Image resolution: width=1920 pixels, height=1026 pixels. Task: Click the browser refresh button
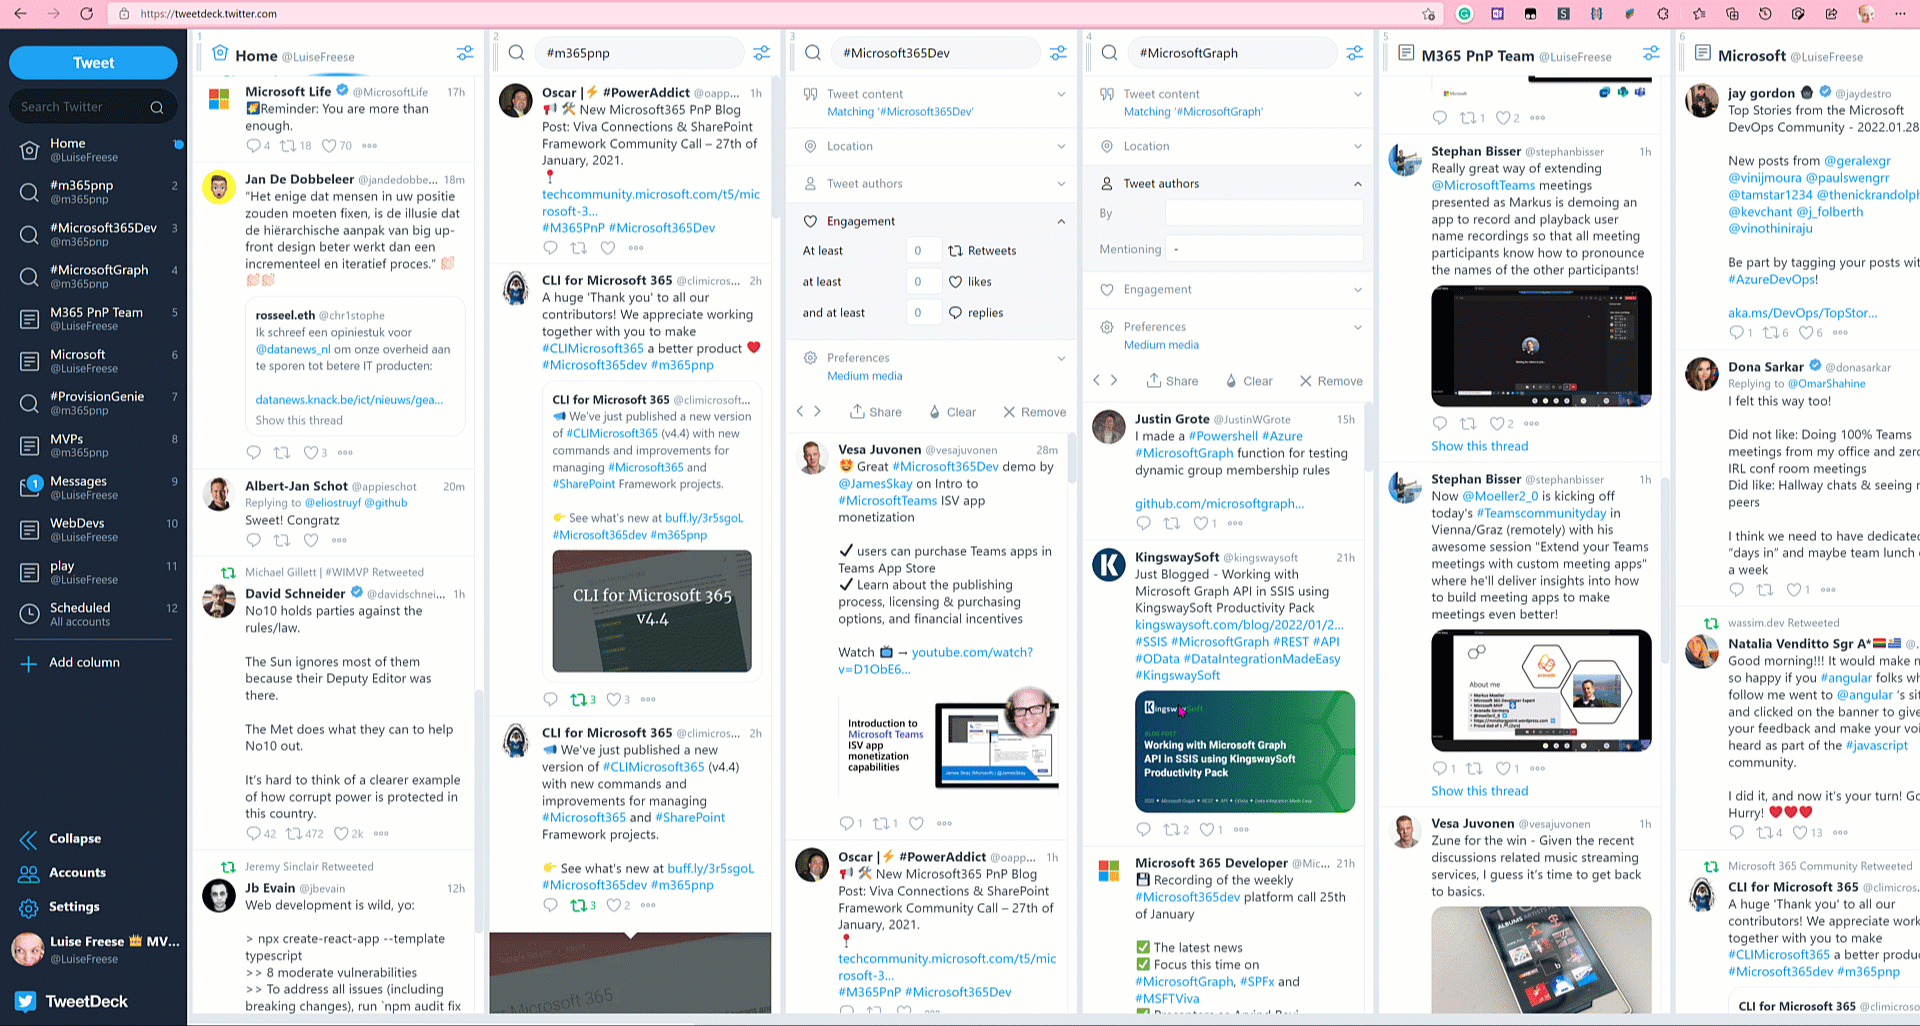pos(87,14)
